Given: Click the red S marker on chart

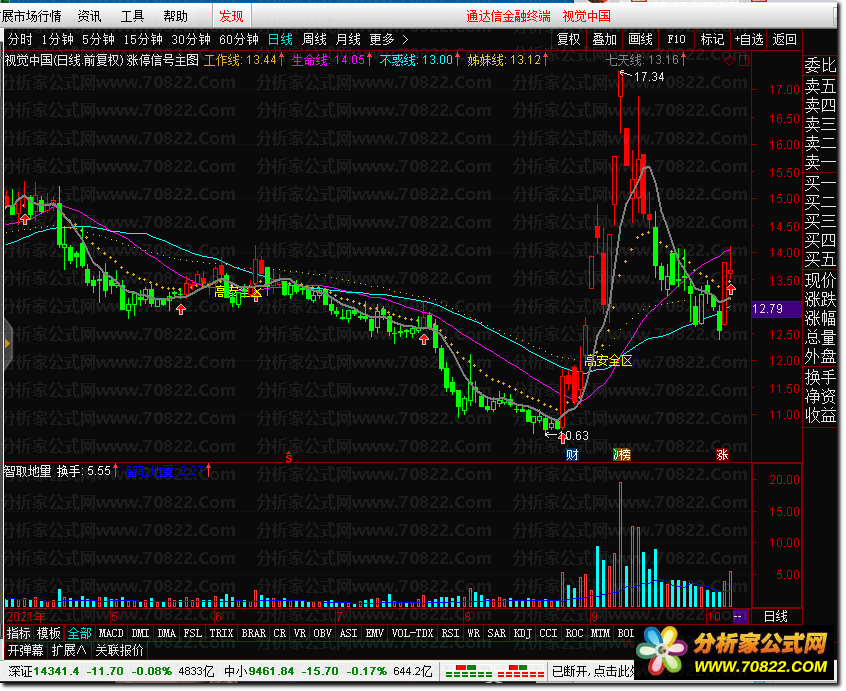Looking at the screenshot, I should (289, 457).
